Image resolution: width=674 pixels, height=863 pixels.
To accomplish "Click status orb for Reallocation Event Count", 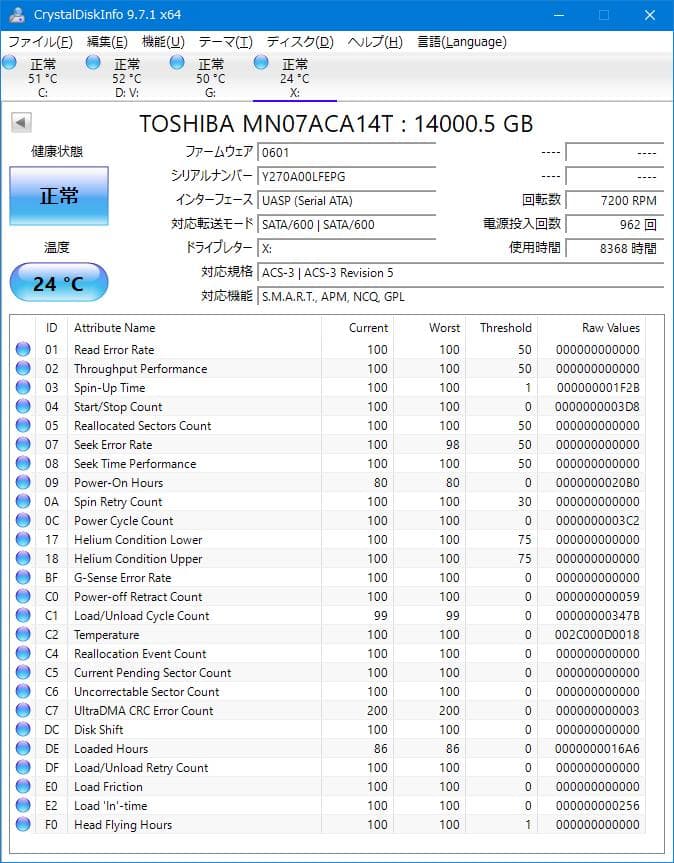I will coord(23,653).
